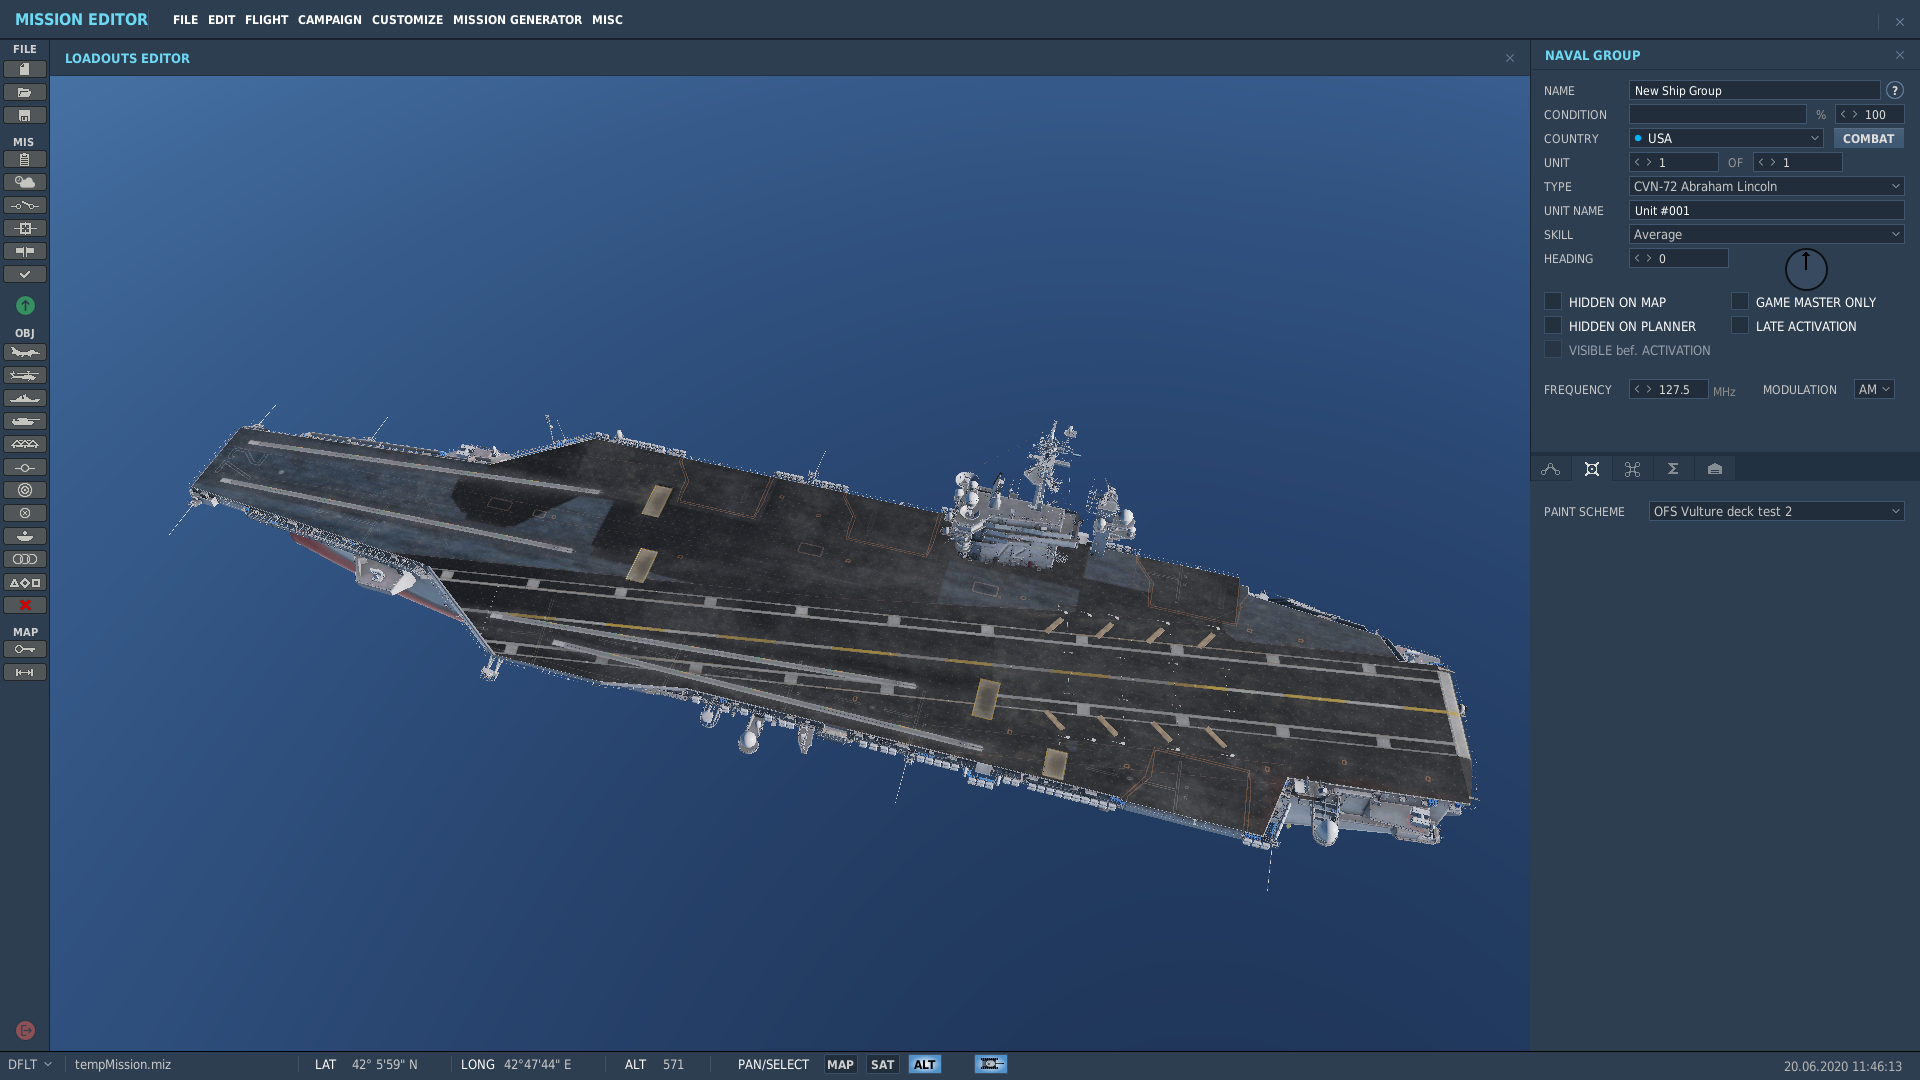The image size is (1920, 1080).
Task: Open the Campaign menu
Action: tap(329, 20)
